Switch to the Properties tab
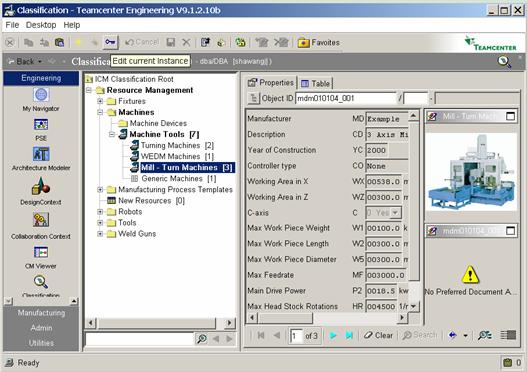This screenshot has width=527, height=372. (x=271, y=83)
